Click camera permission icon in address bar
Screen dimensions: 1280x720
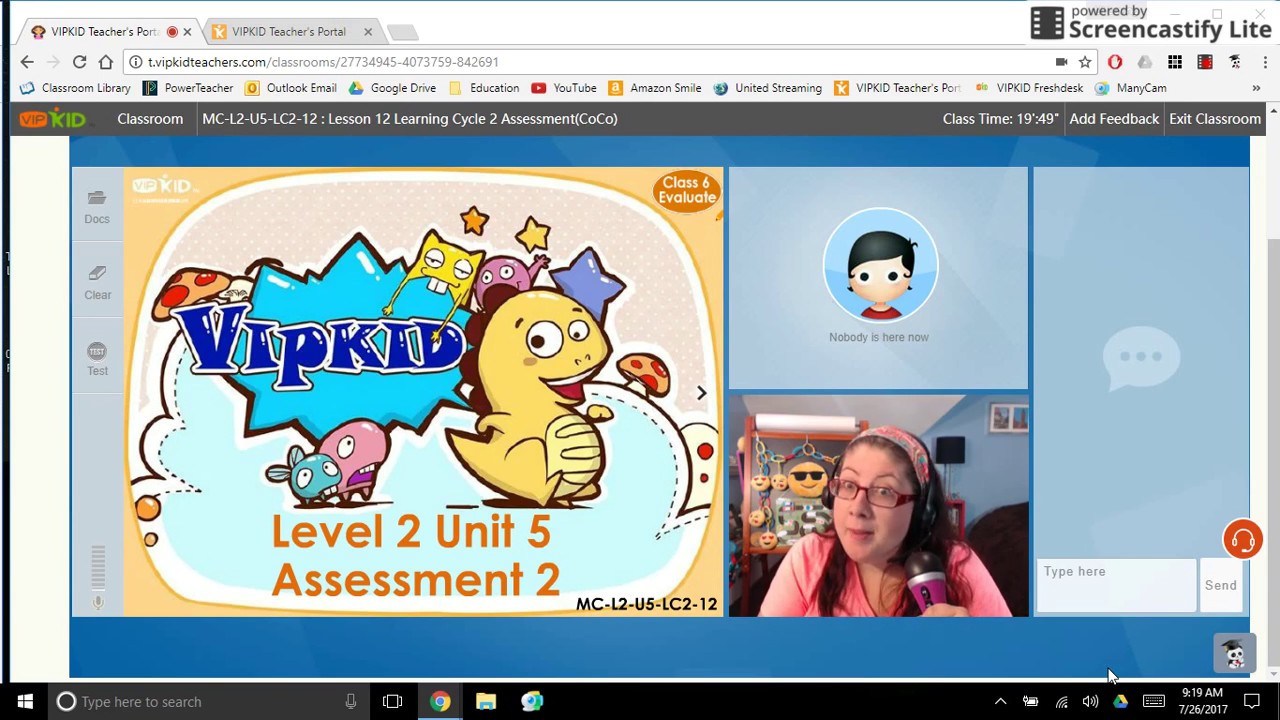click(x=1061, y=62)
